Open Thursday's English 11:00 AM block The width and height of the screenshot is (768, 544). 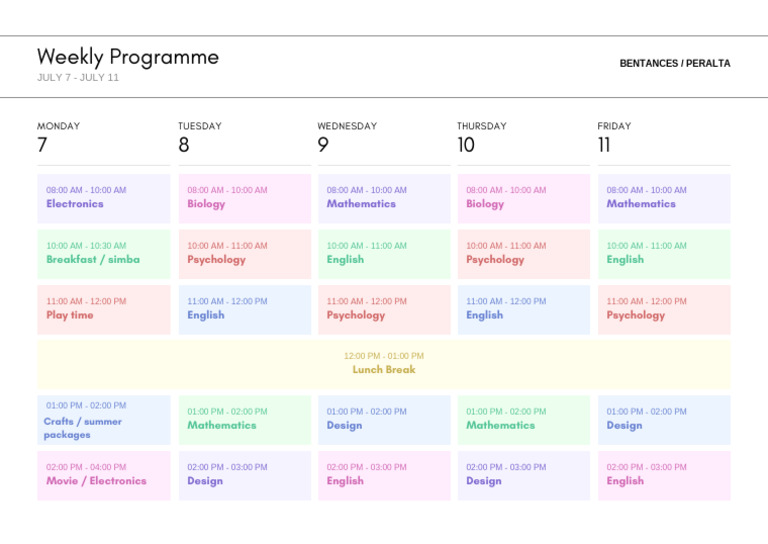tap(524, 309)
